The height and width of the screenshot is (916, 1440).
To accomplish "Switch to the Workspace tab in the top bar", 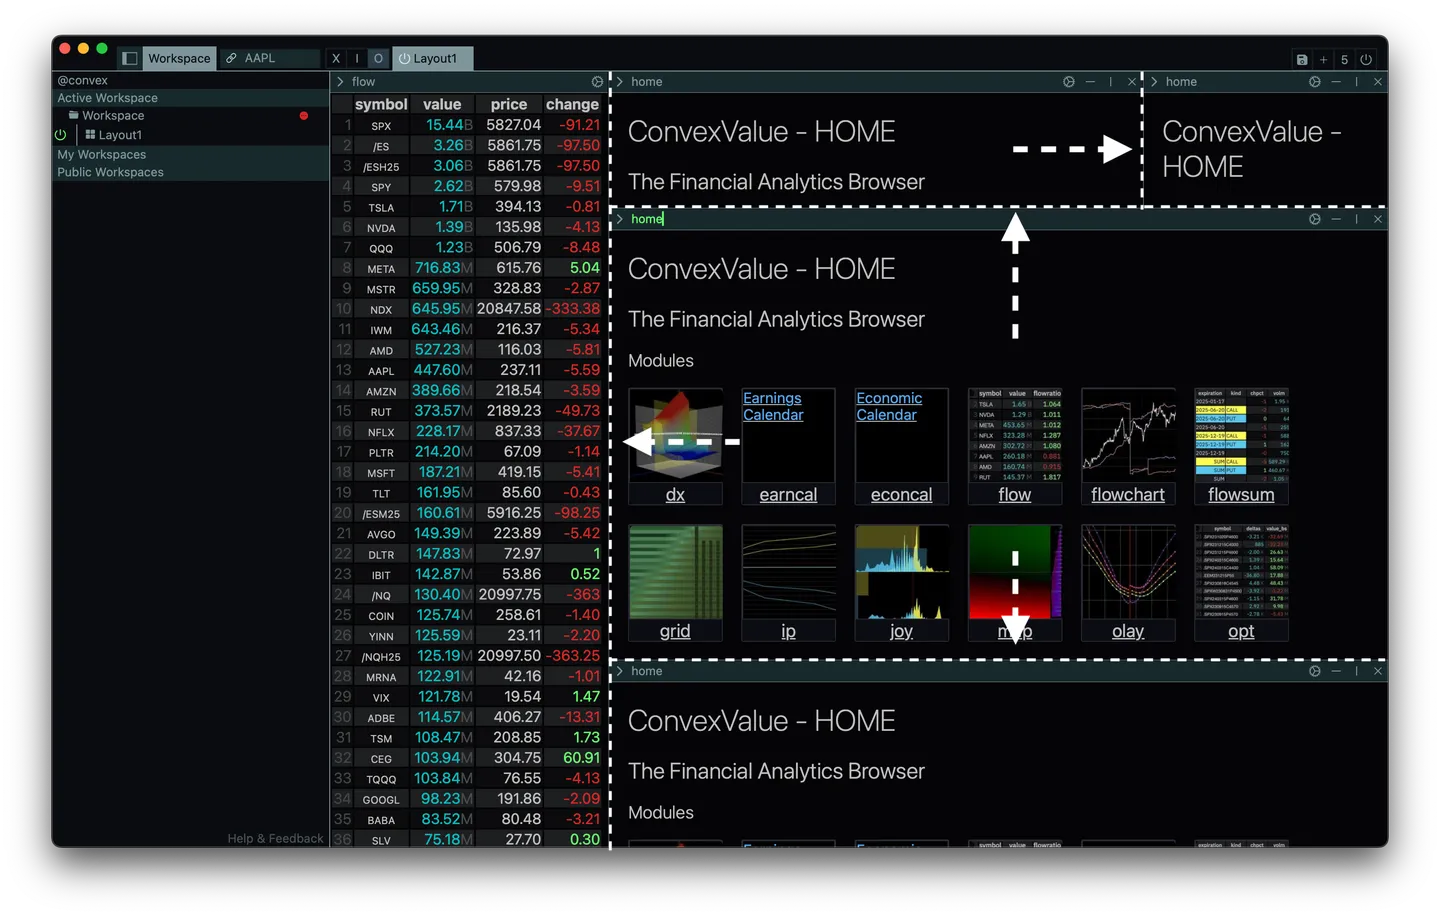I will tap(179, 59).
